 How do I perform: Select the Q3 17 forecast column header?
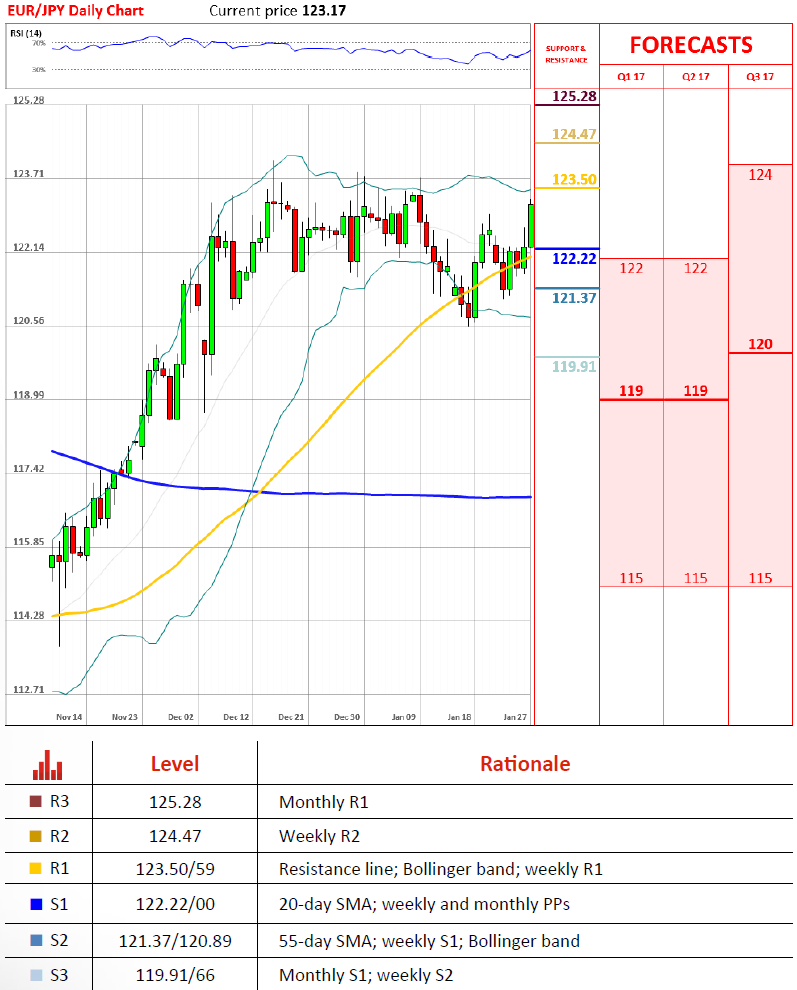[760, 76]
